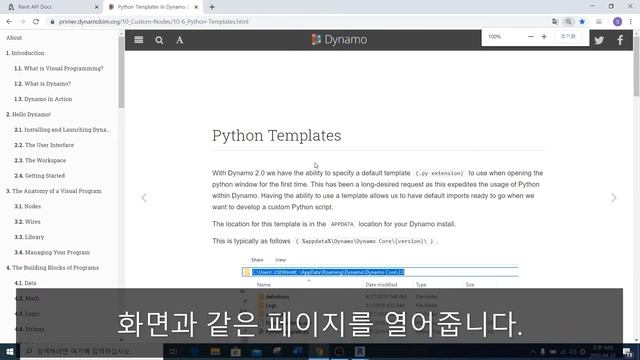The height and width of the screenshot is (360, 640).
Task: Click the address bar URL
Action: point(153,22)
